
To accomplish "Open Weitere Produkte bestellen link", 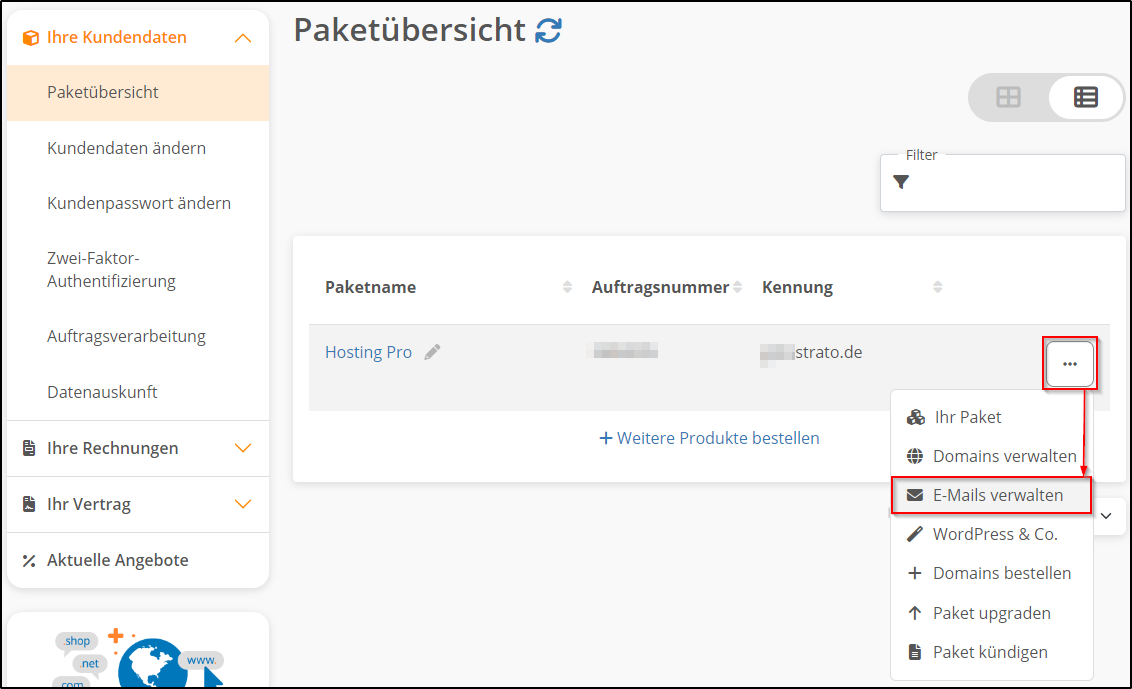I will [709, 438].
